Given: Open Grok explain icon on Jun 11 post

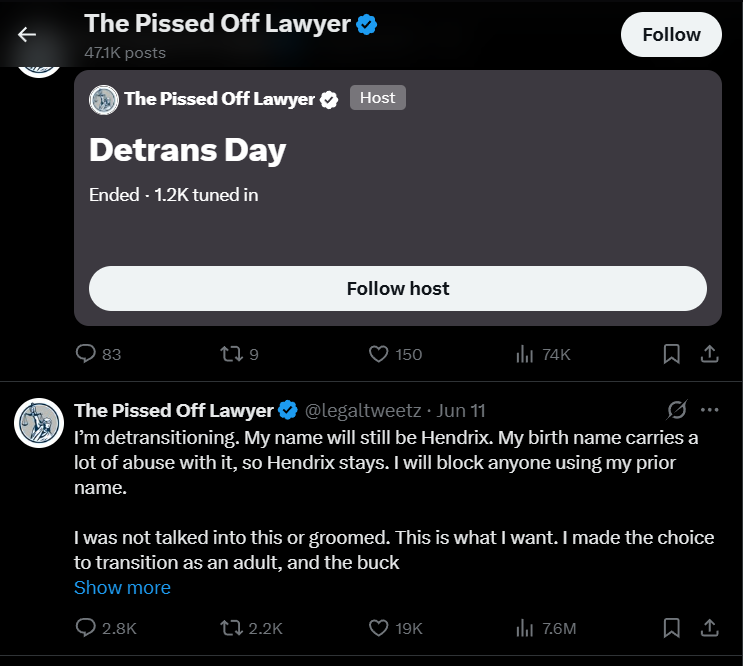Looking at the screenshot, I should tap(677, 410).
